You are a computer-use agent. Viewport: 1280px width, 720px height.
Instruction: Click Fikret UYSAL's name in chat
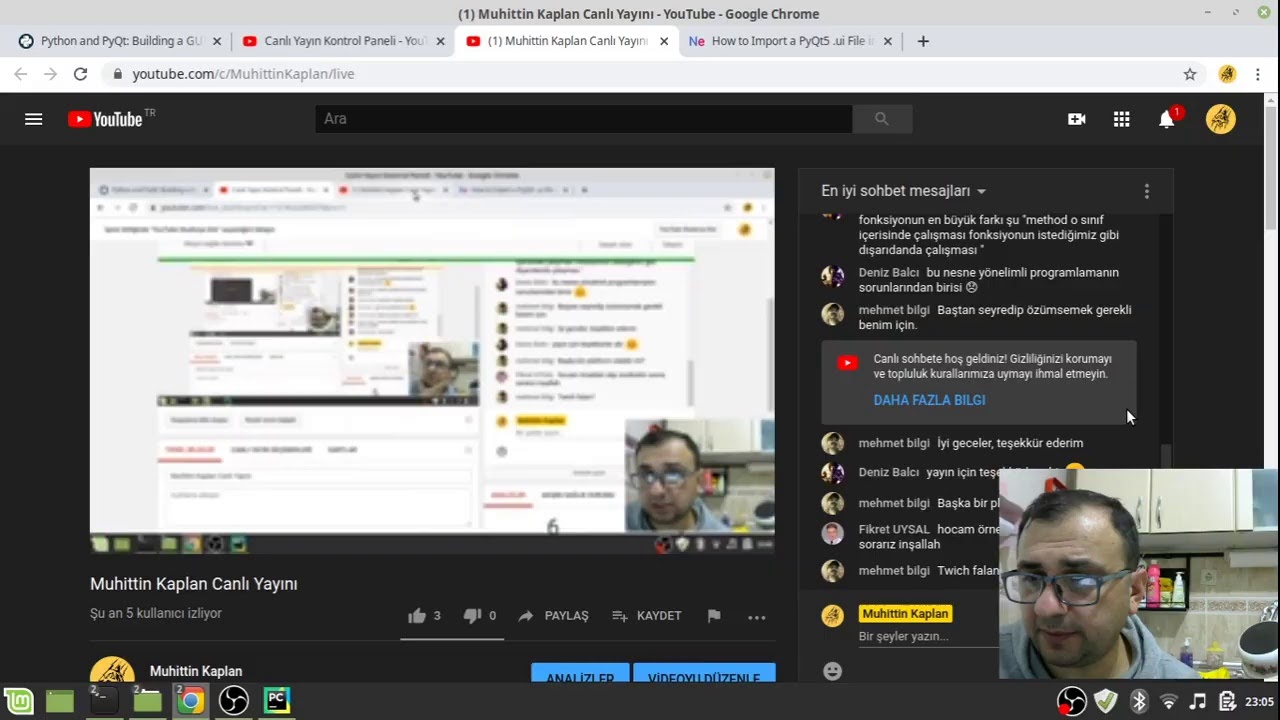pos(894,529)
